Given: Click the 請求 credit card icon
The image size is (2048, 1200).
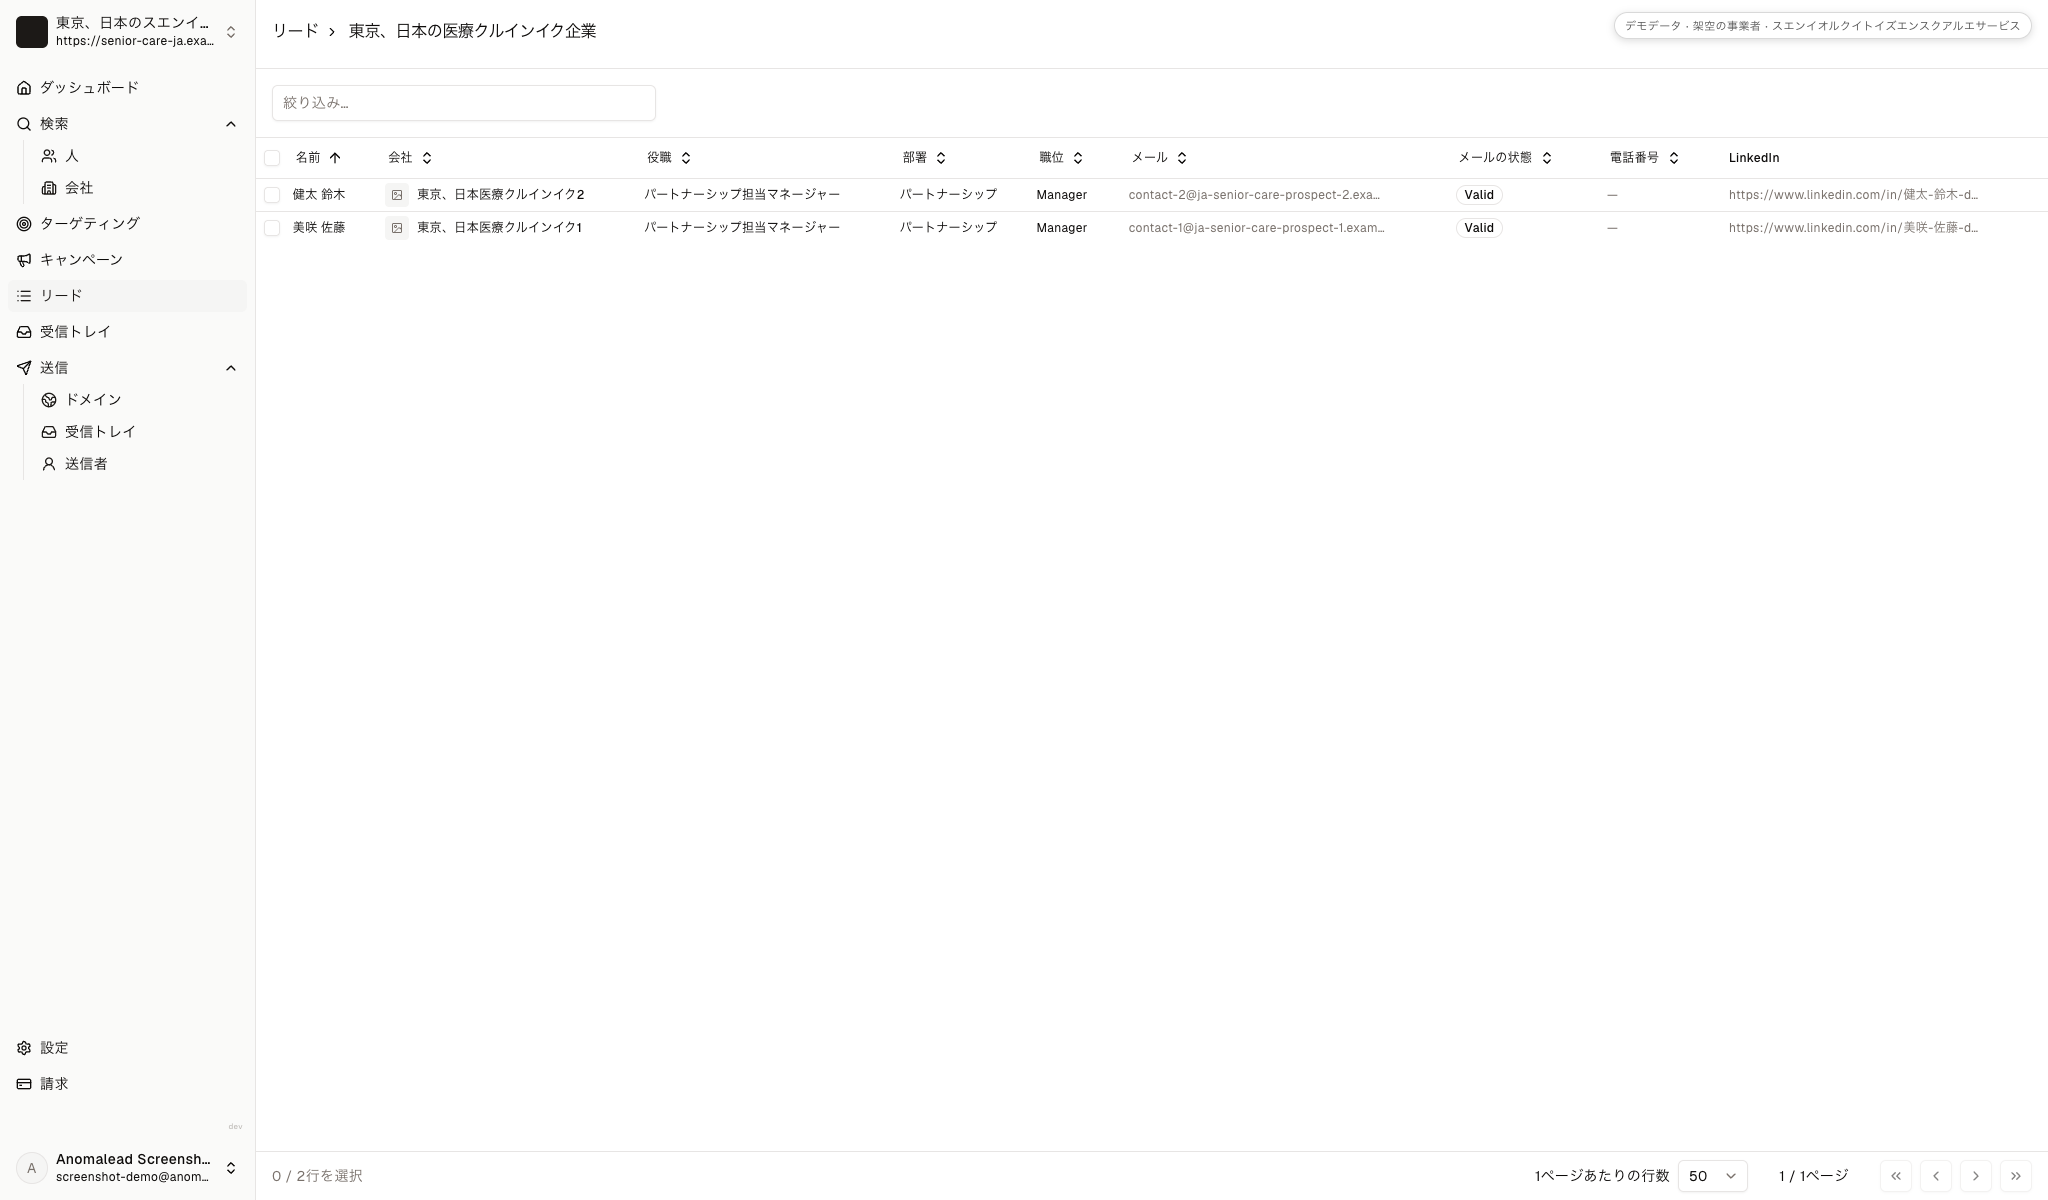Looking at the screenshot, I should point(24,1084).
